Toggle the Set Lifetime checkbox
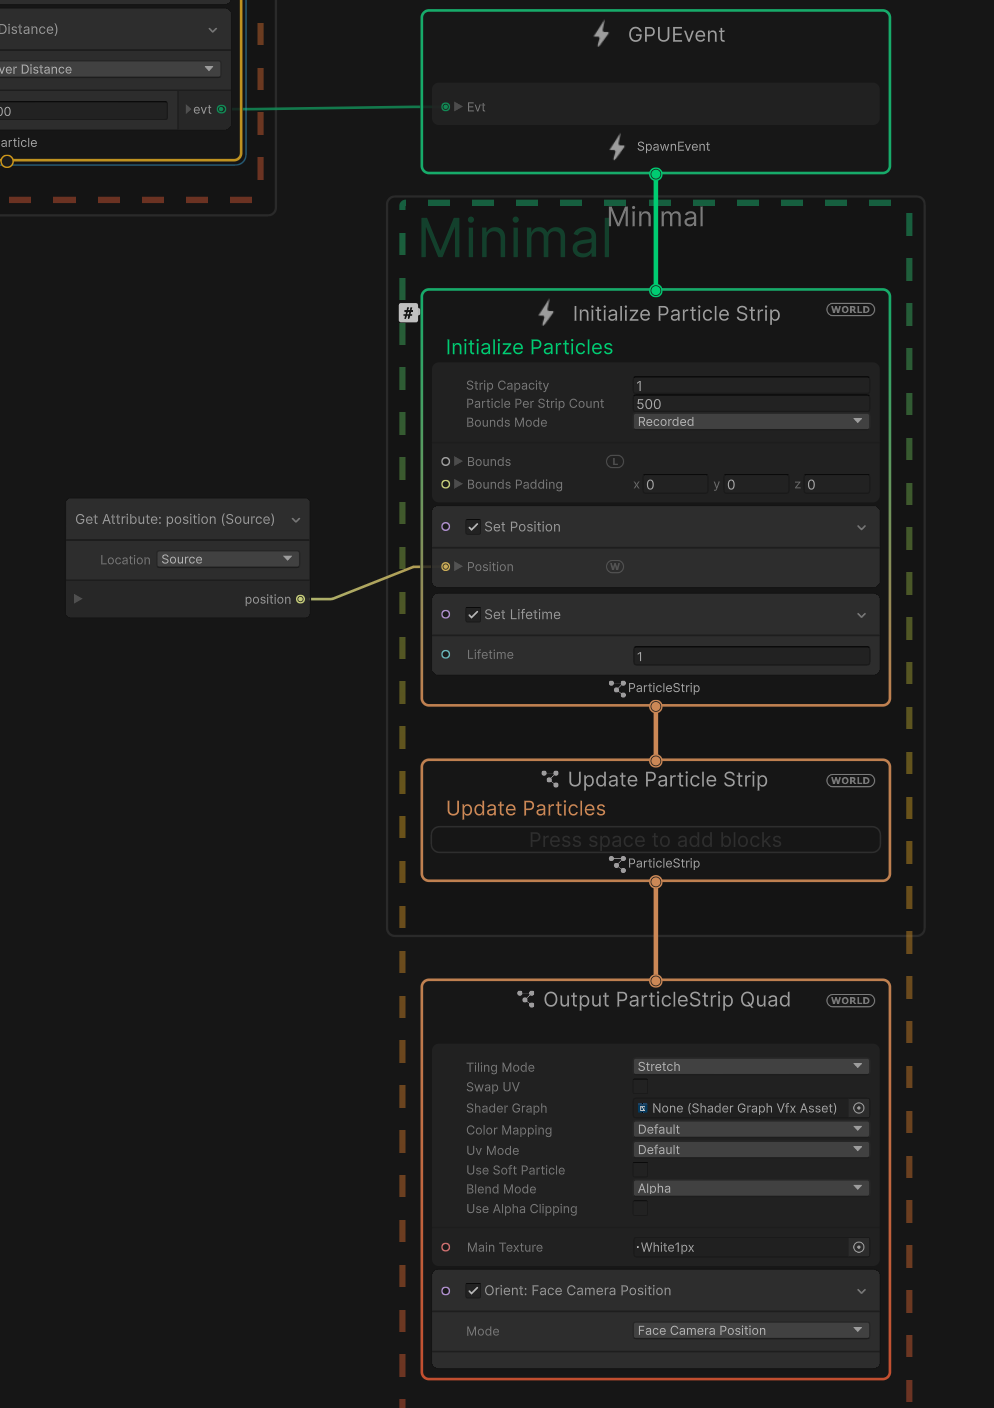The width and height of the screenshot is (994, 1408). tap(473, 615)
